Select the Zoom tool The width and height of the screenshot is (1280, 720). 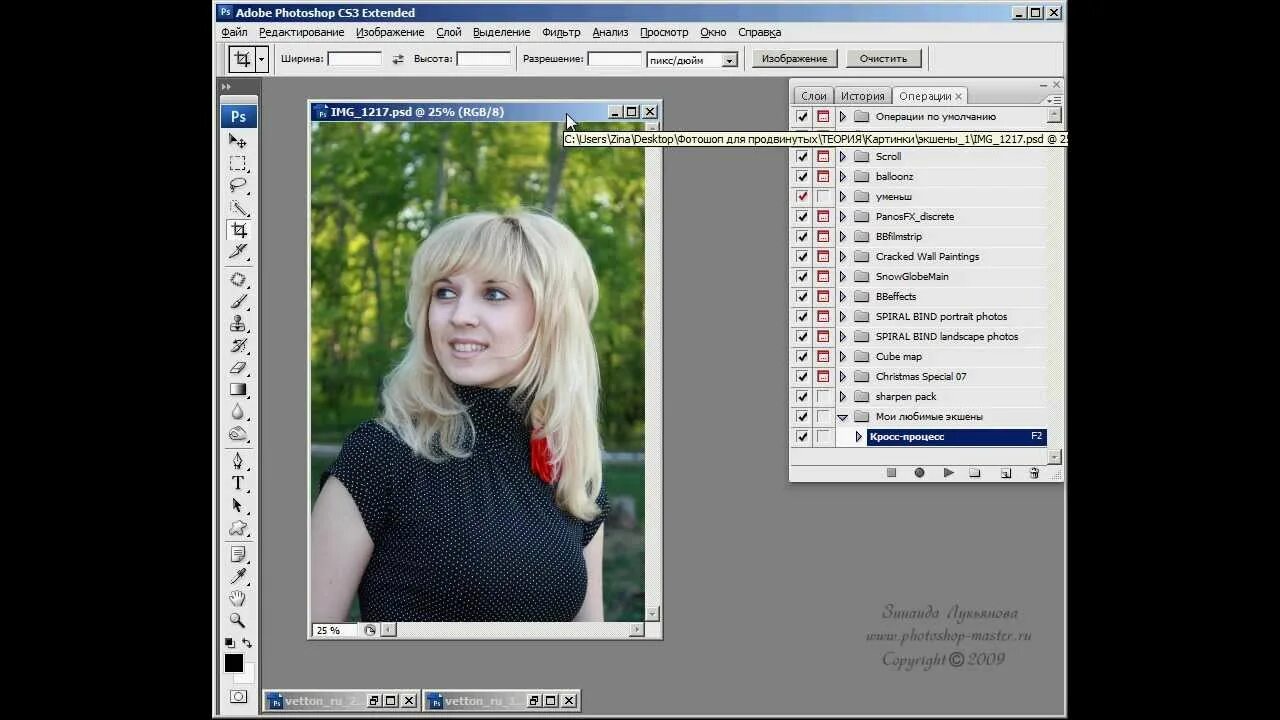point(238,620)
